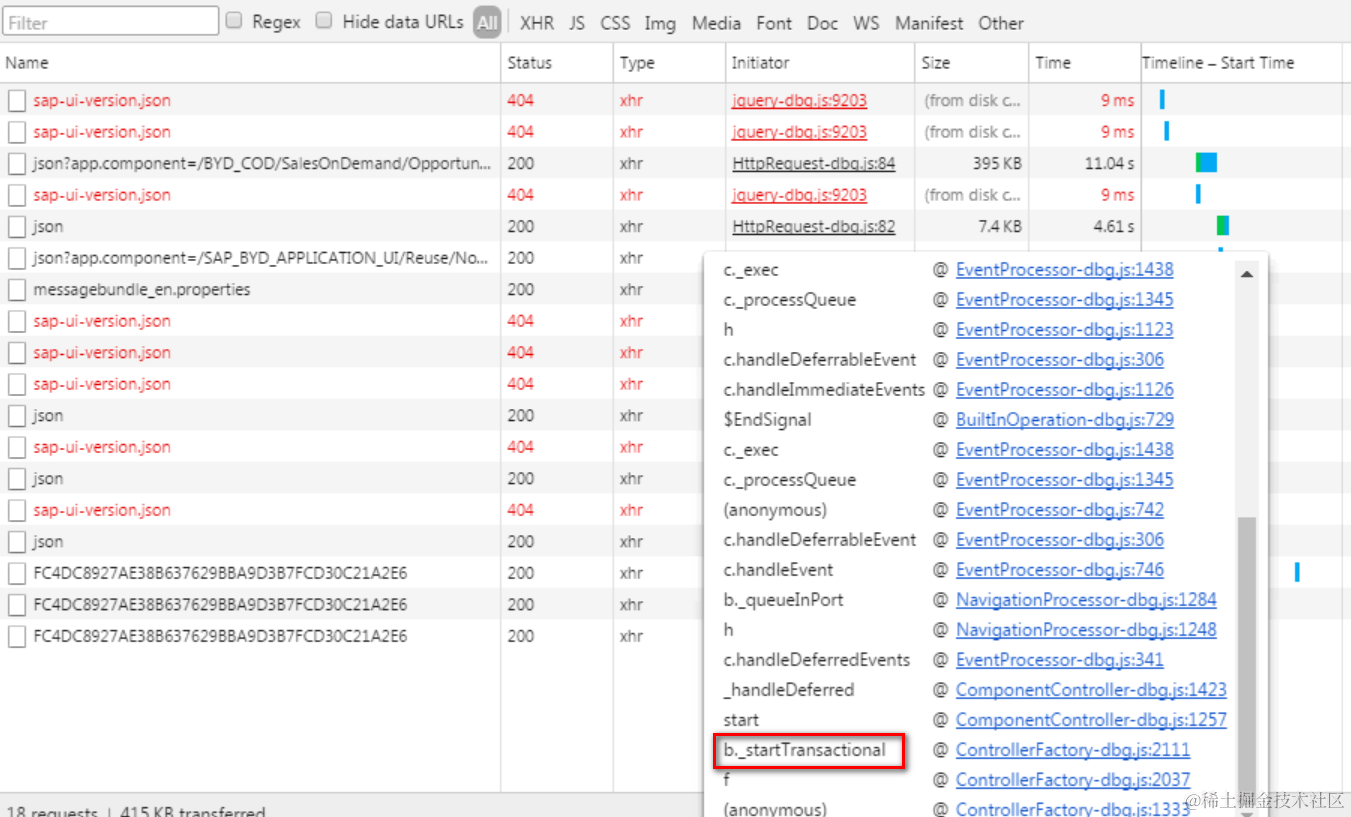
Task: Open ControllerFactory-dbg.js:2111 link
Action: point(1072,749)
